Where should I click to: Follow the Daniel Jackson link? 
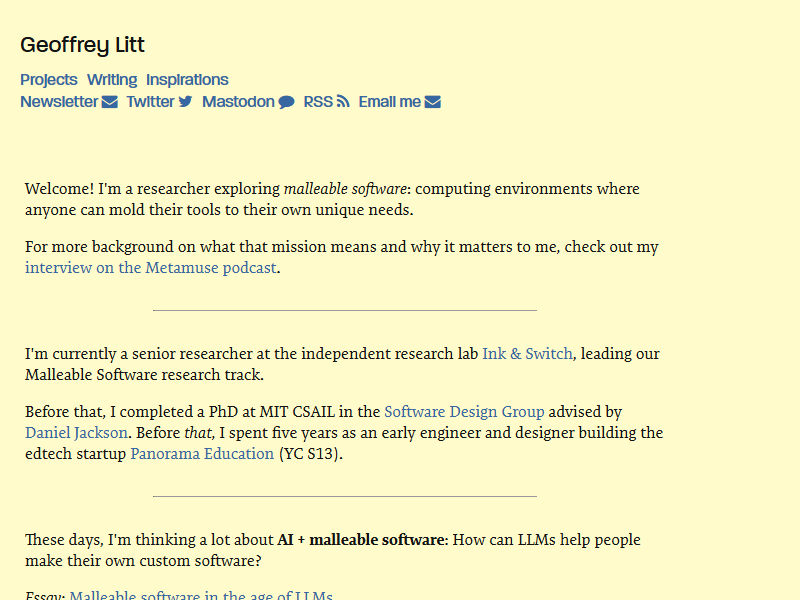click(76, 433)
